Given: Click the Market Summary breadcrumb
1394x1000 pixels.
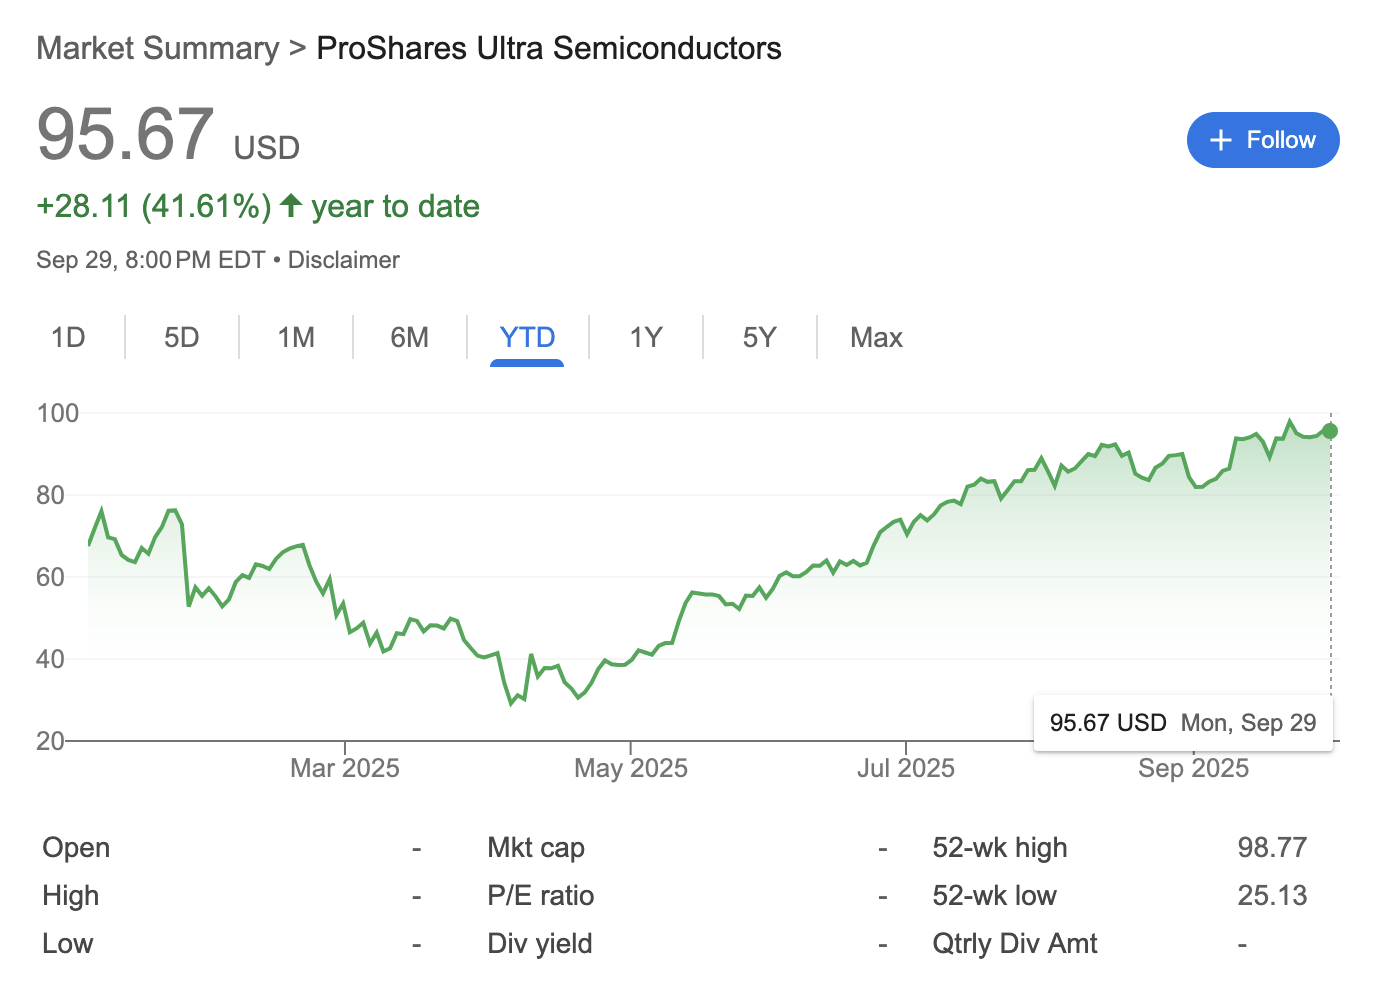Looking at the screenshot, I should [x=158, y=48].
